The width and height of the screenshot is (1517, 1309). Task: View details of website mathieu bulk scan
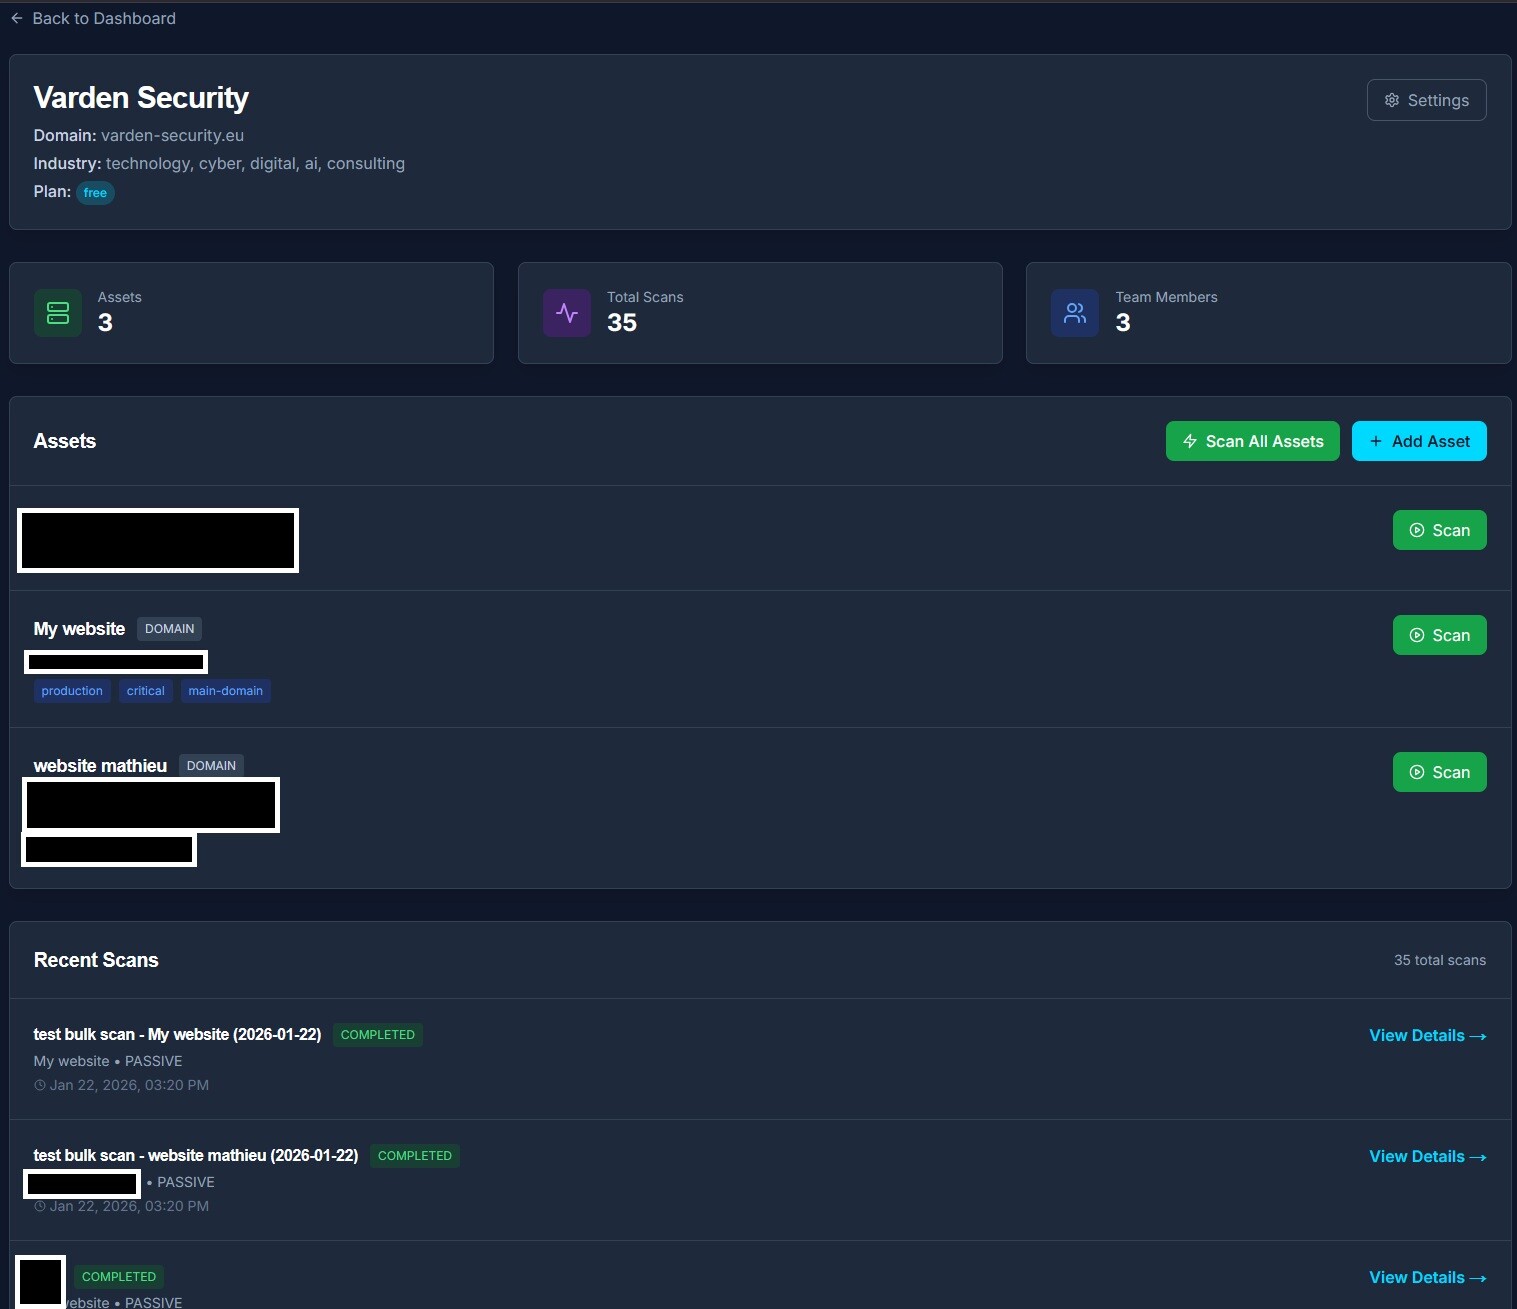[1426, 1156]
